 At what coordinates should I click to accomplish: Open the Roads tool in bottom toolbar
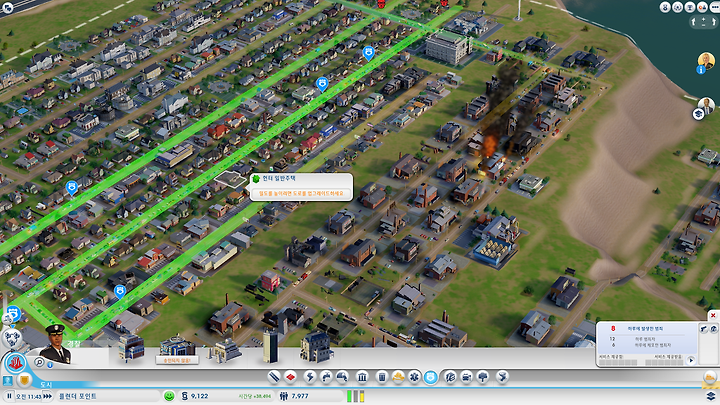274,377
